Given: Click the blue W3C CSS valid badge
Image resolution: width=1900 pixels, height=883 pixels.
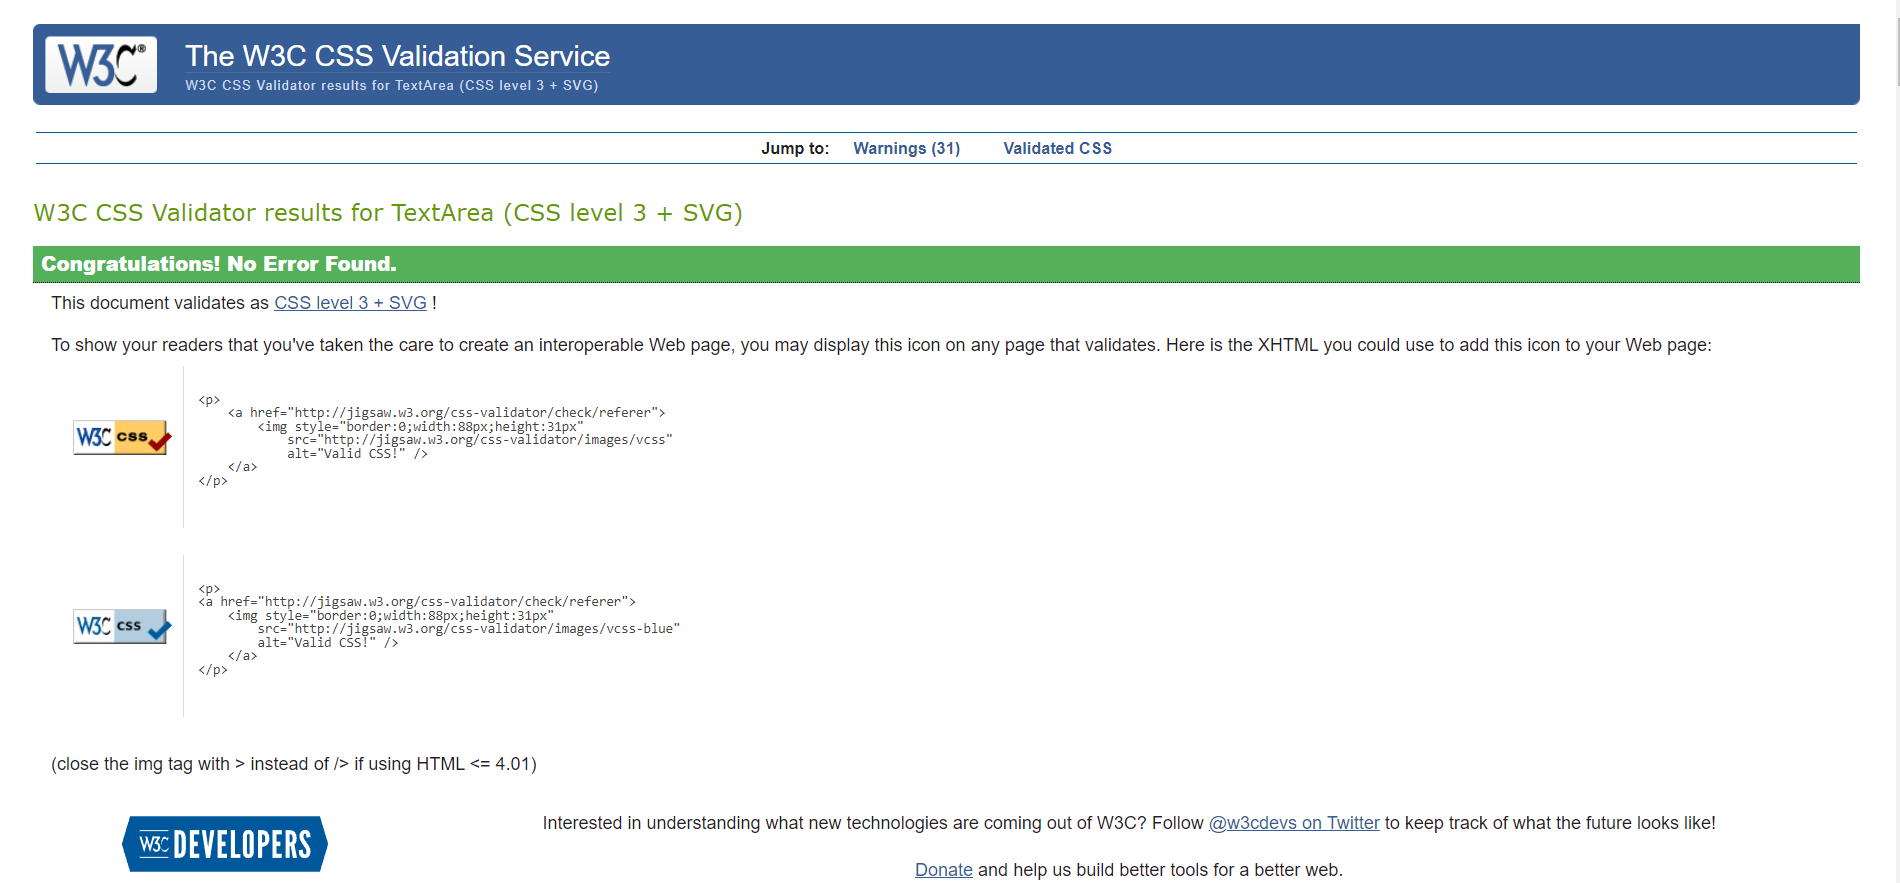Looking at the screenshot, I should 122,626.
